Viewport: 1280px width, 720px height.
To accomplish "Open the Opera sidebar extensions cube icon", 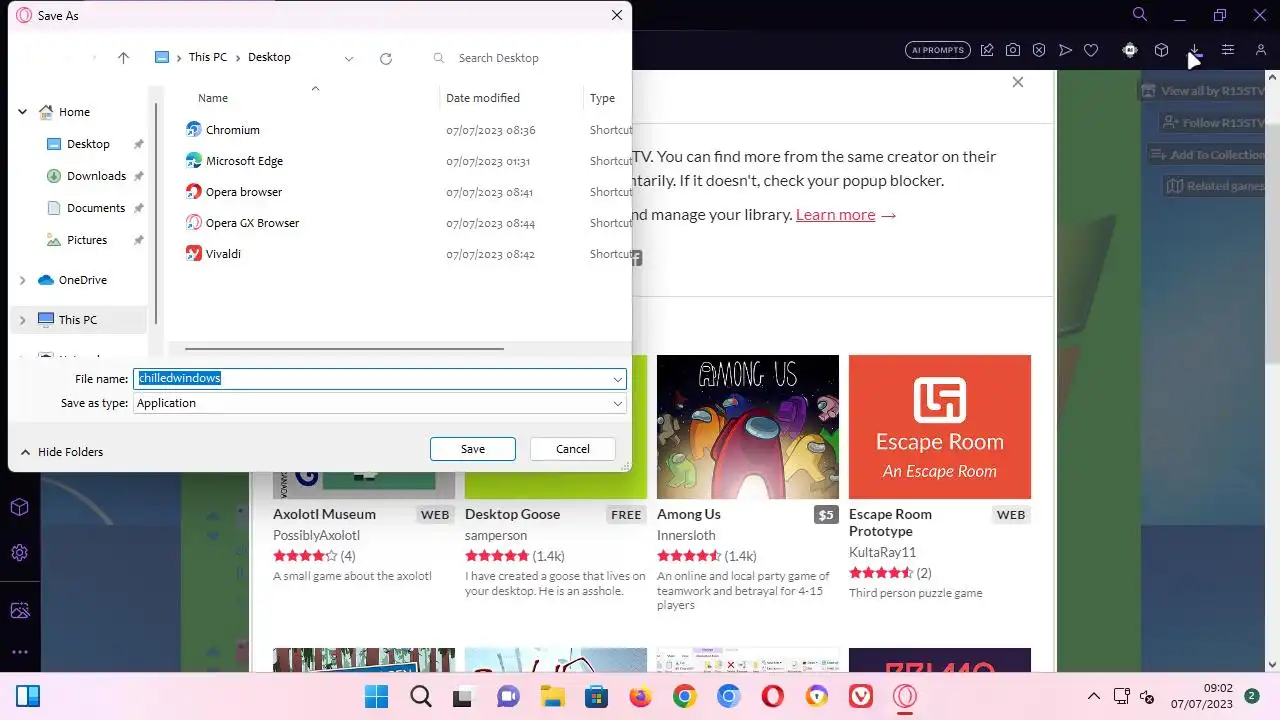I will click(19, 507).
